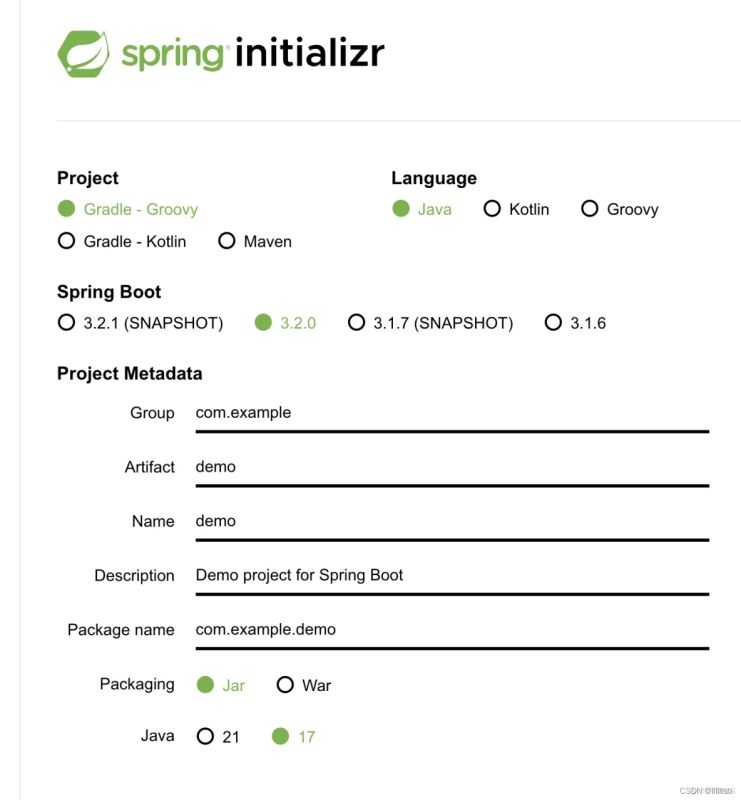The image size is (741, 800).
Task: Select Gradle - Groovy project option
Action: click(x=128, y=209)
